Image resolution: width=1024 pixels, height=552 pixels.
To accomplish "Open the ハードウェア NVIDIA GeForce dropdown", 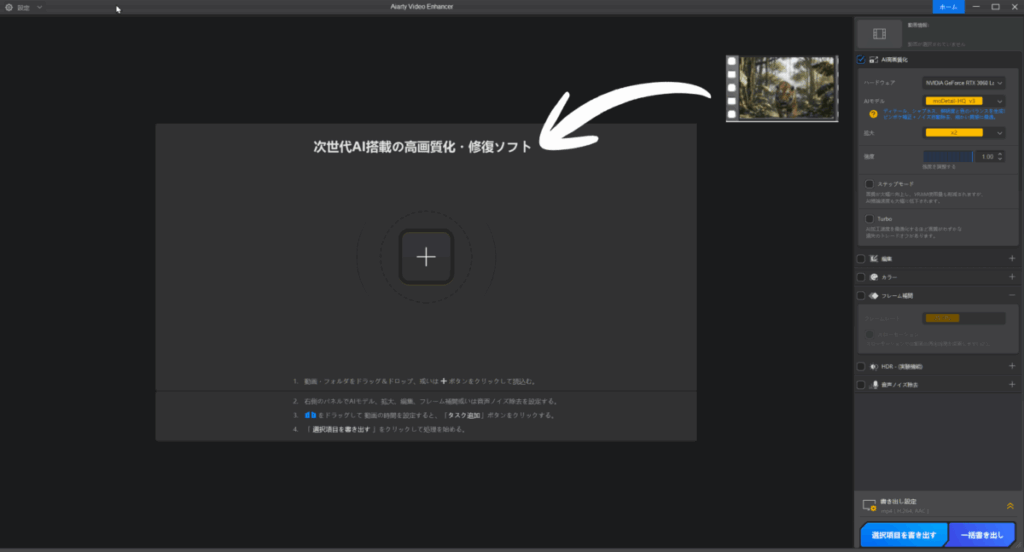I will pyautogui.click(x=964, y=83).
